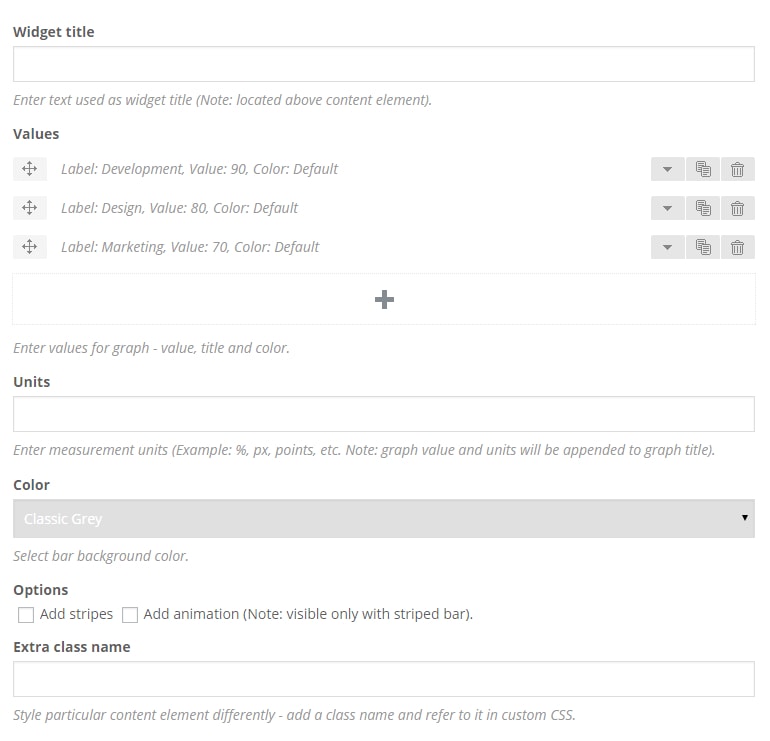This screenshot has height=741, width=770.
Task: Duplicate the Marketing value row
Action: pyautogui.click(x=703, y=247)
